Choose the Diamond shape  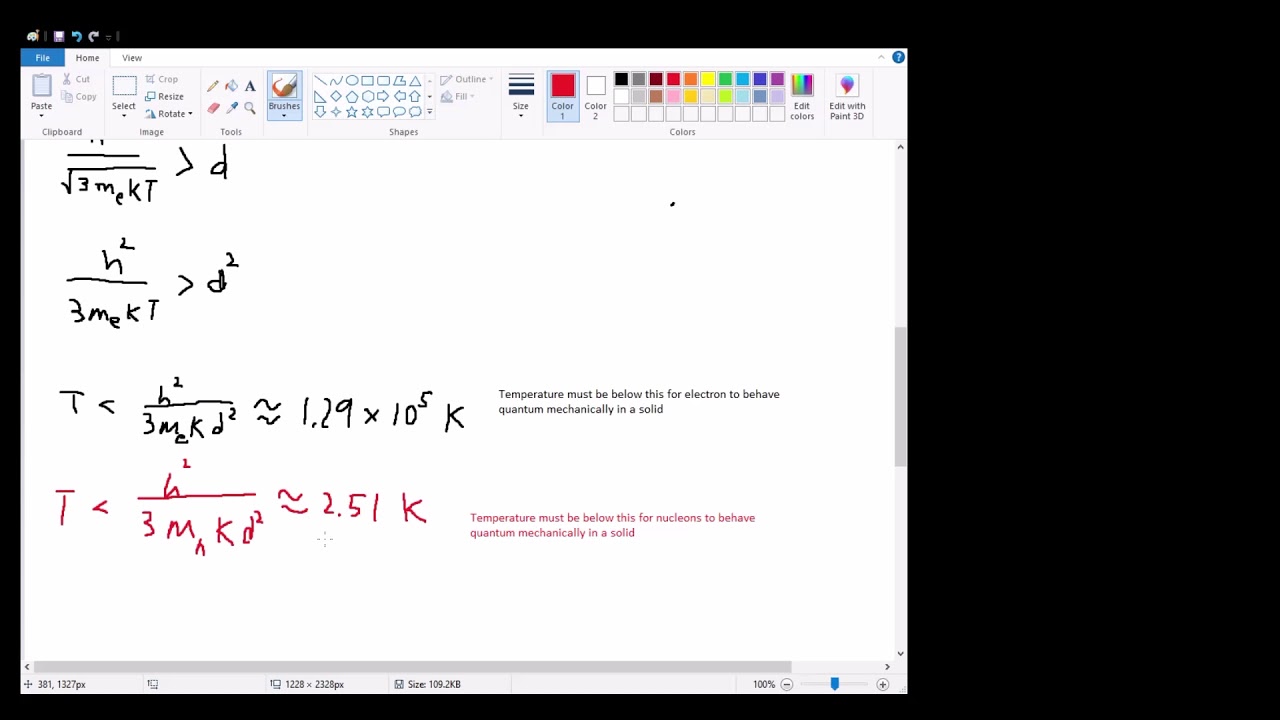(336, 97)
